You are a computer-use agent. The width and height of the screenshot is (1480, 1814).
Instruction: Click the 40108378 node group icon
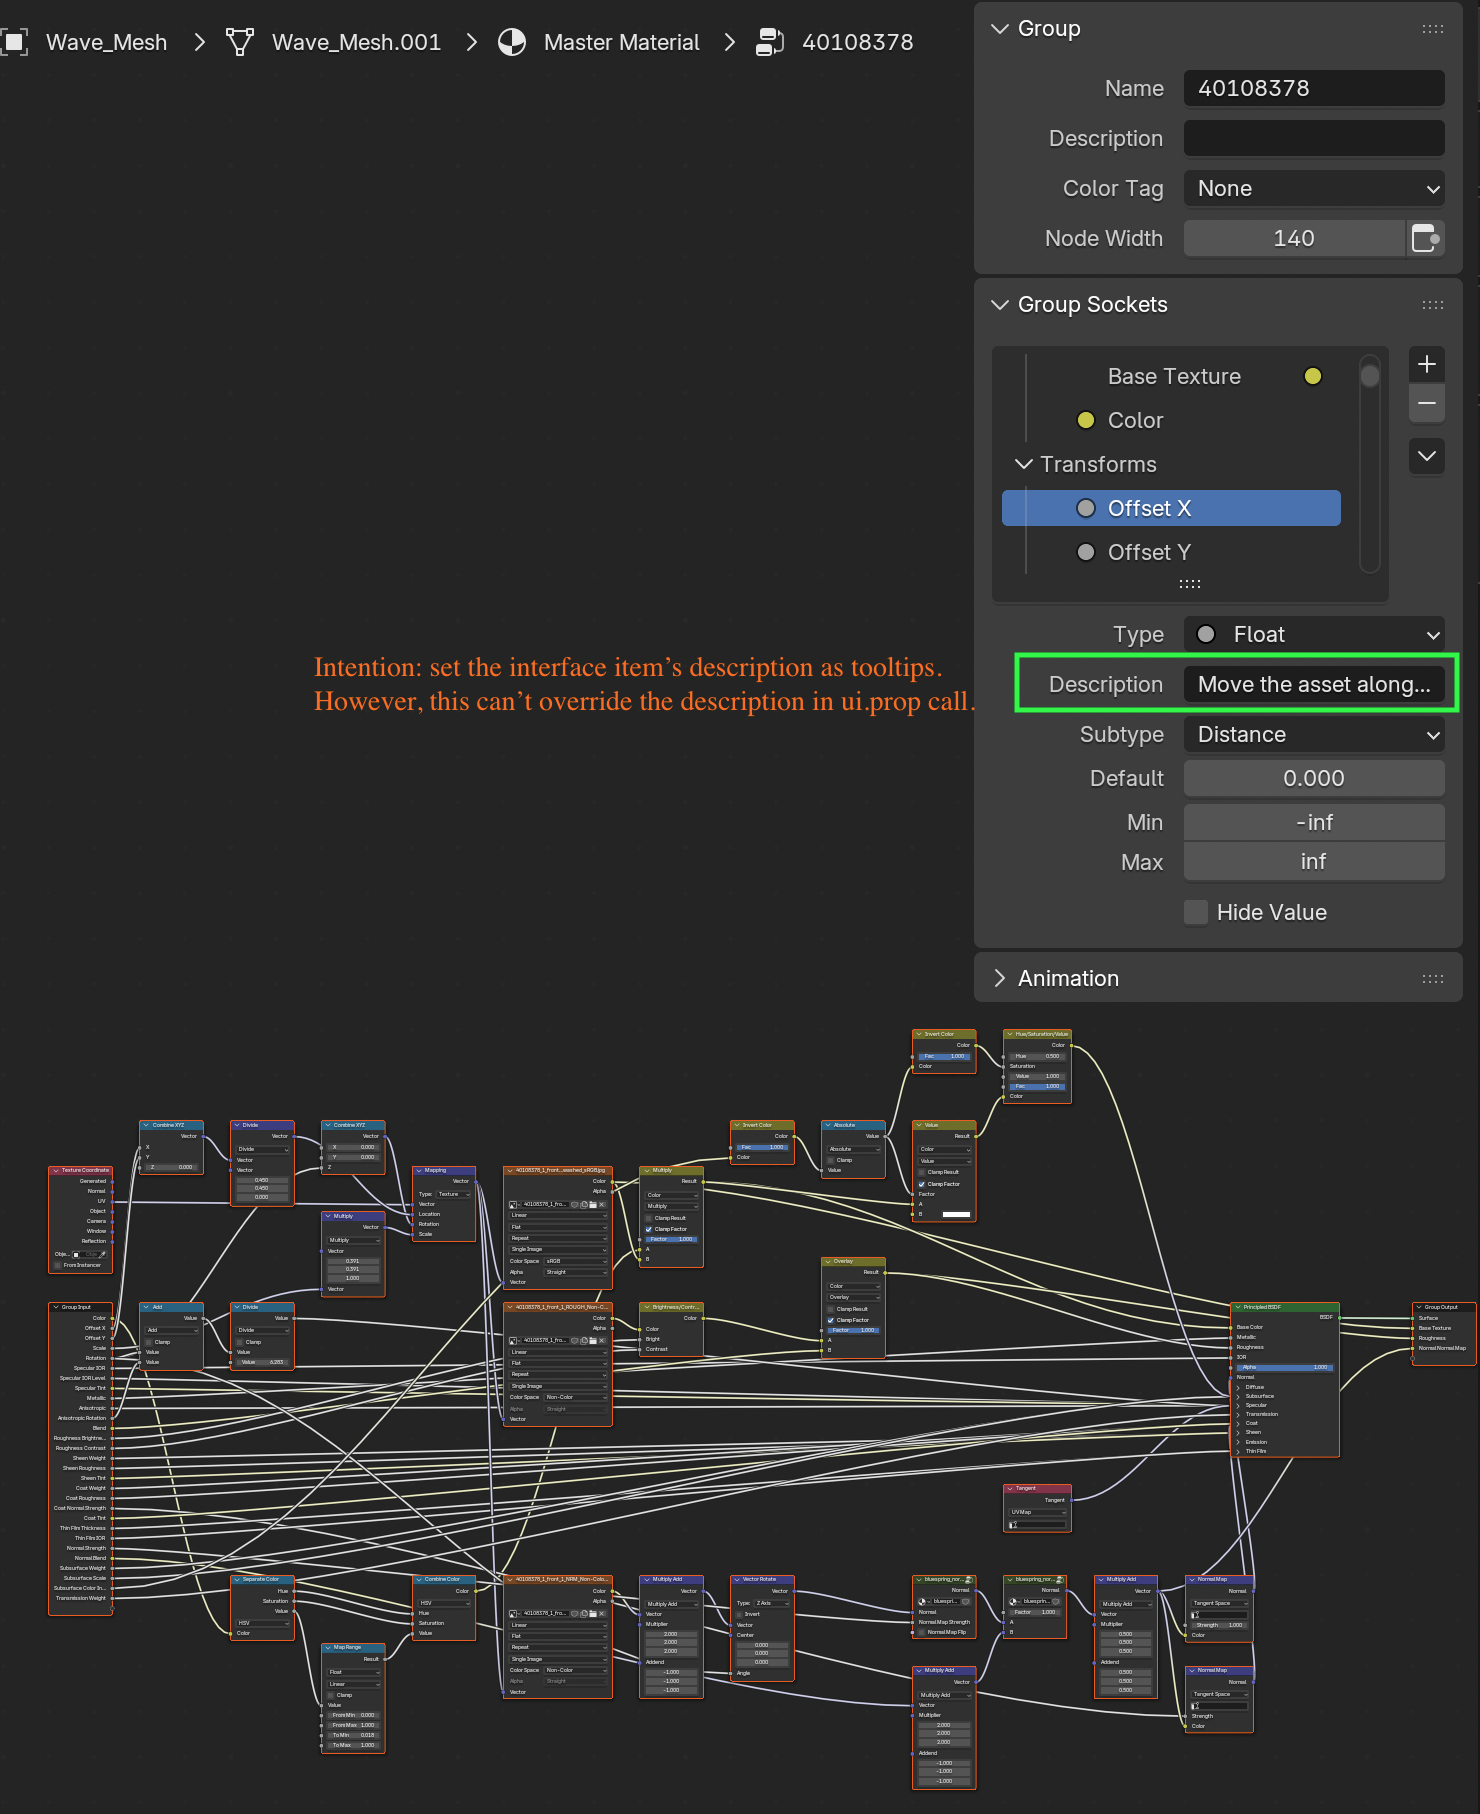[770, 42]
